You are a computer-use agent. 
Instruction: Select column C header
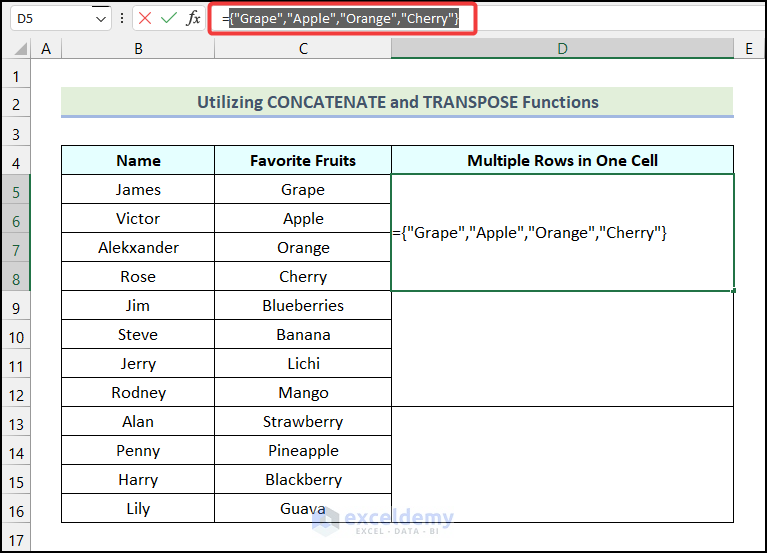coord(303,49)
